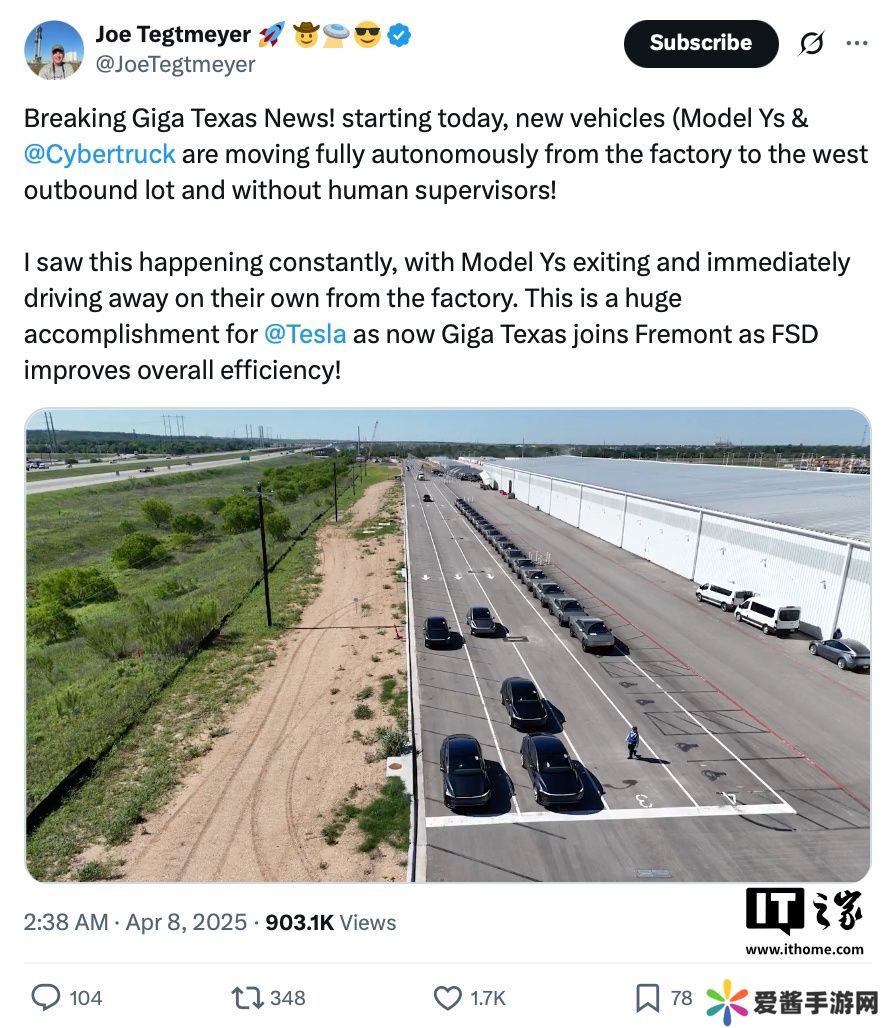Click the Joe Tegtmeyer display name
Image resolution: width=892 pixels, height=1028 pixels.
pos(173,35)
